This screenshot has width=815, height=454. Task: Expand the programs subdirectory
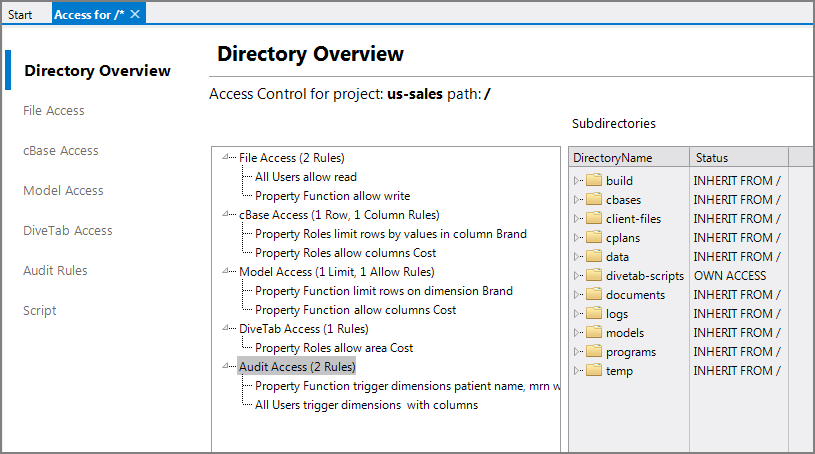(576, 351)
